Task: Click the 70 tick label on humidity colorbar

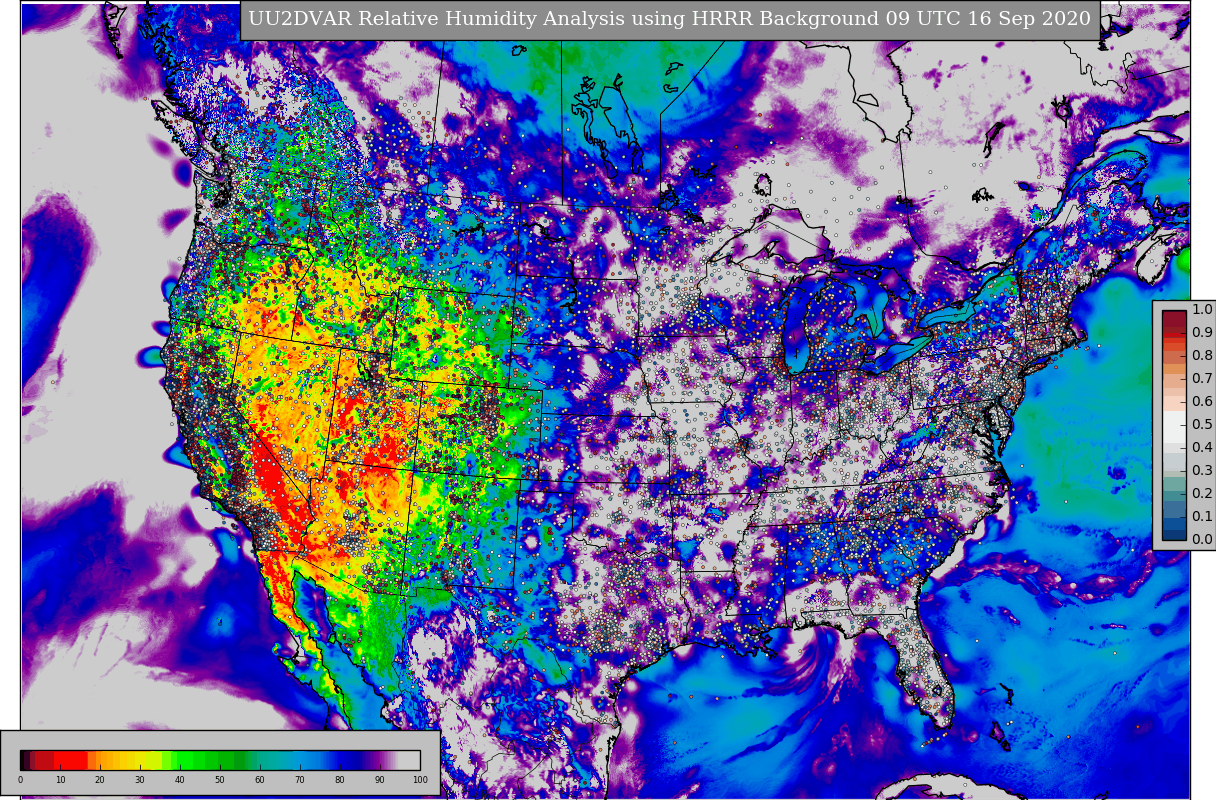Action: pyautogui.click(x=300, y=780)
